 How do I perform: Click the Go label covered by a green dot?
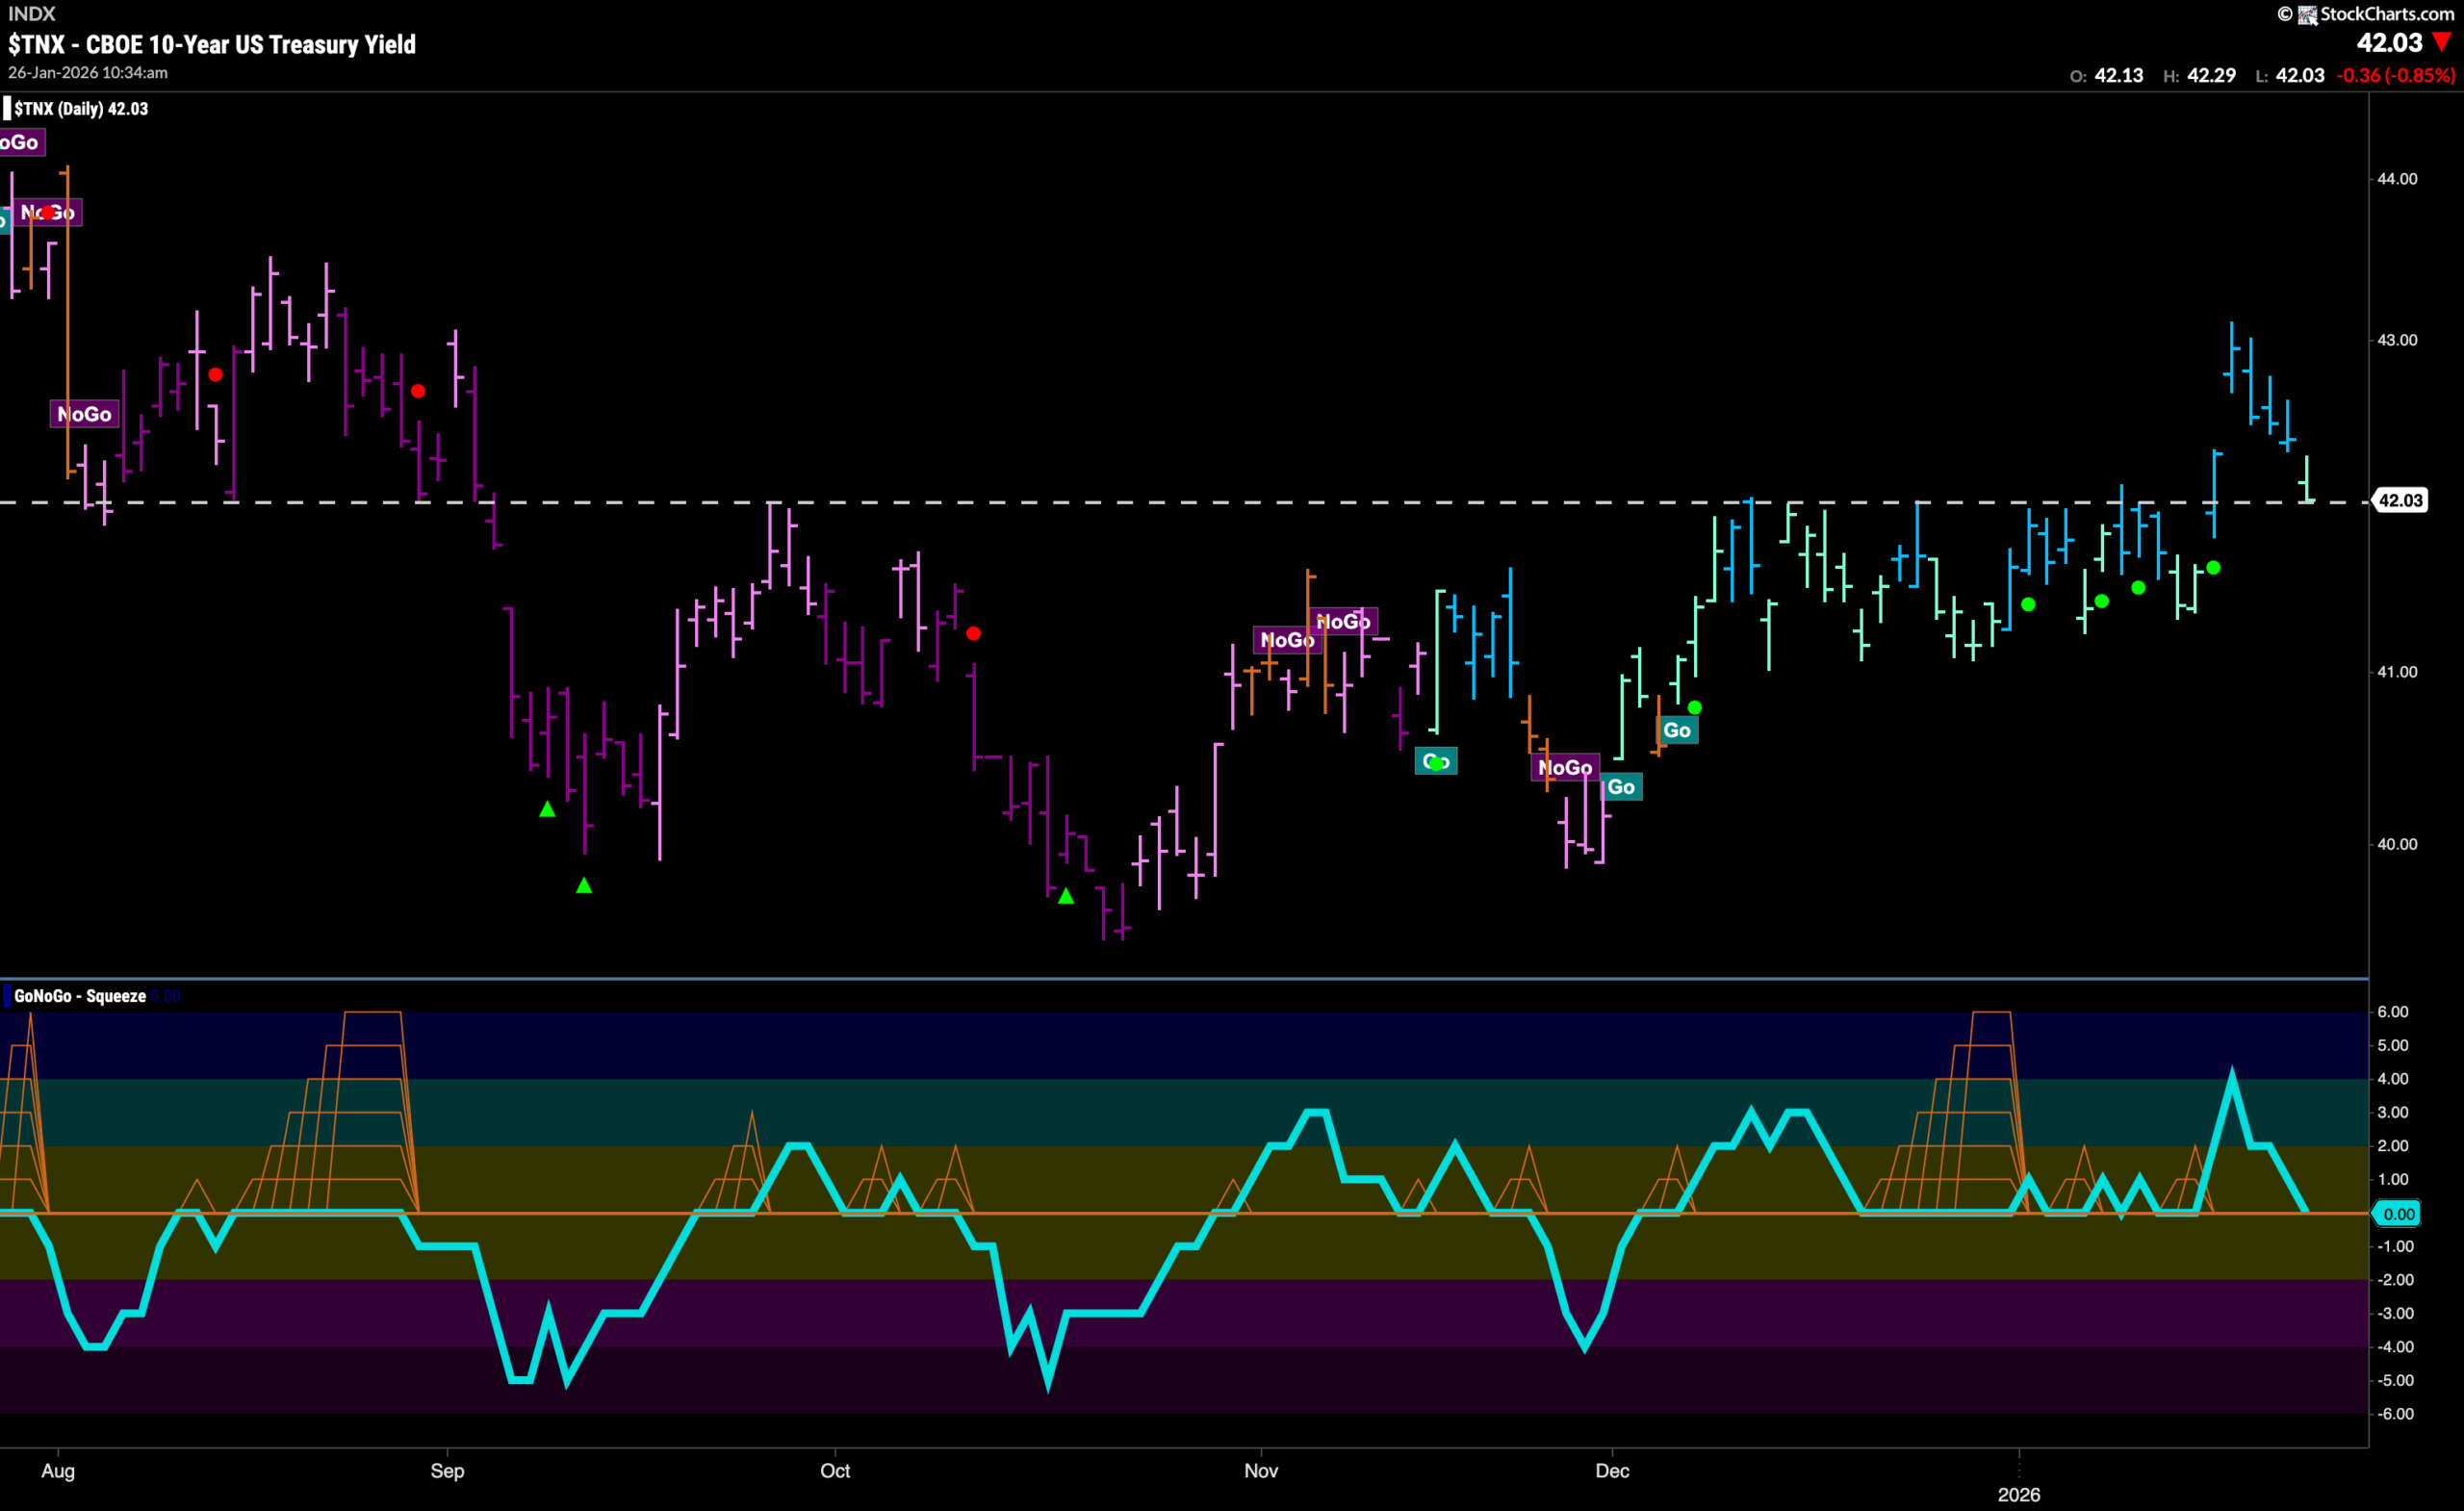coord(1436,762)
